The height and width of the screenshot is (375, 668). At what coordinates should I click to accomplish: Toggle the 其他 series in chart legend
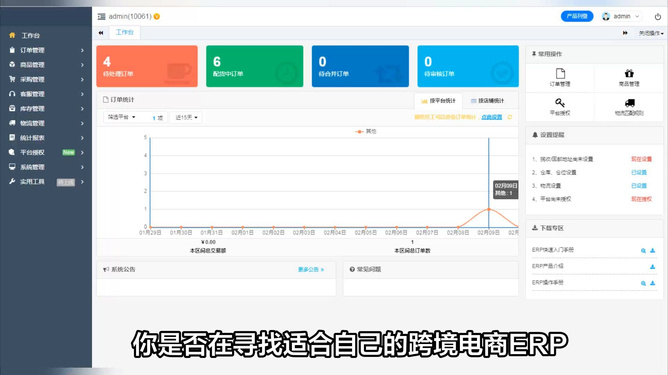pos(366,131)
